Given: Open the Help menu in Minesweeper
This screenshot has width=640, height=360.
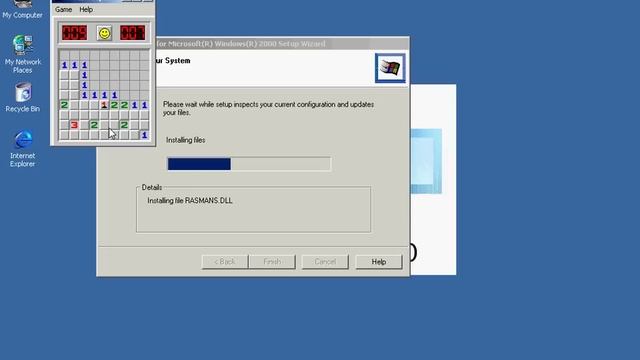Looking at the screenshot, I should pos(86,9).
